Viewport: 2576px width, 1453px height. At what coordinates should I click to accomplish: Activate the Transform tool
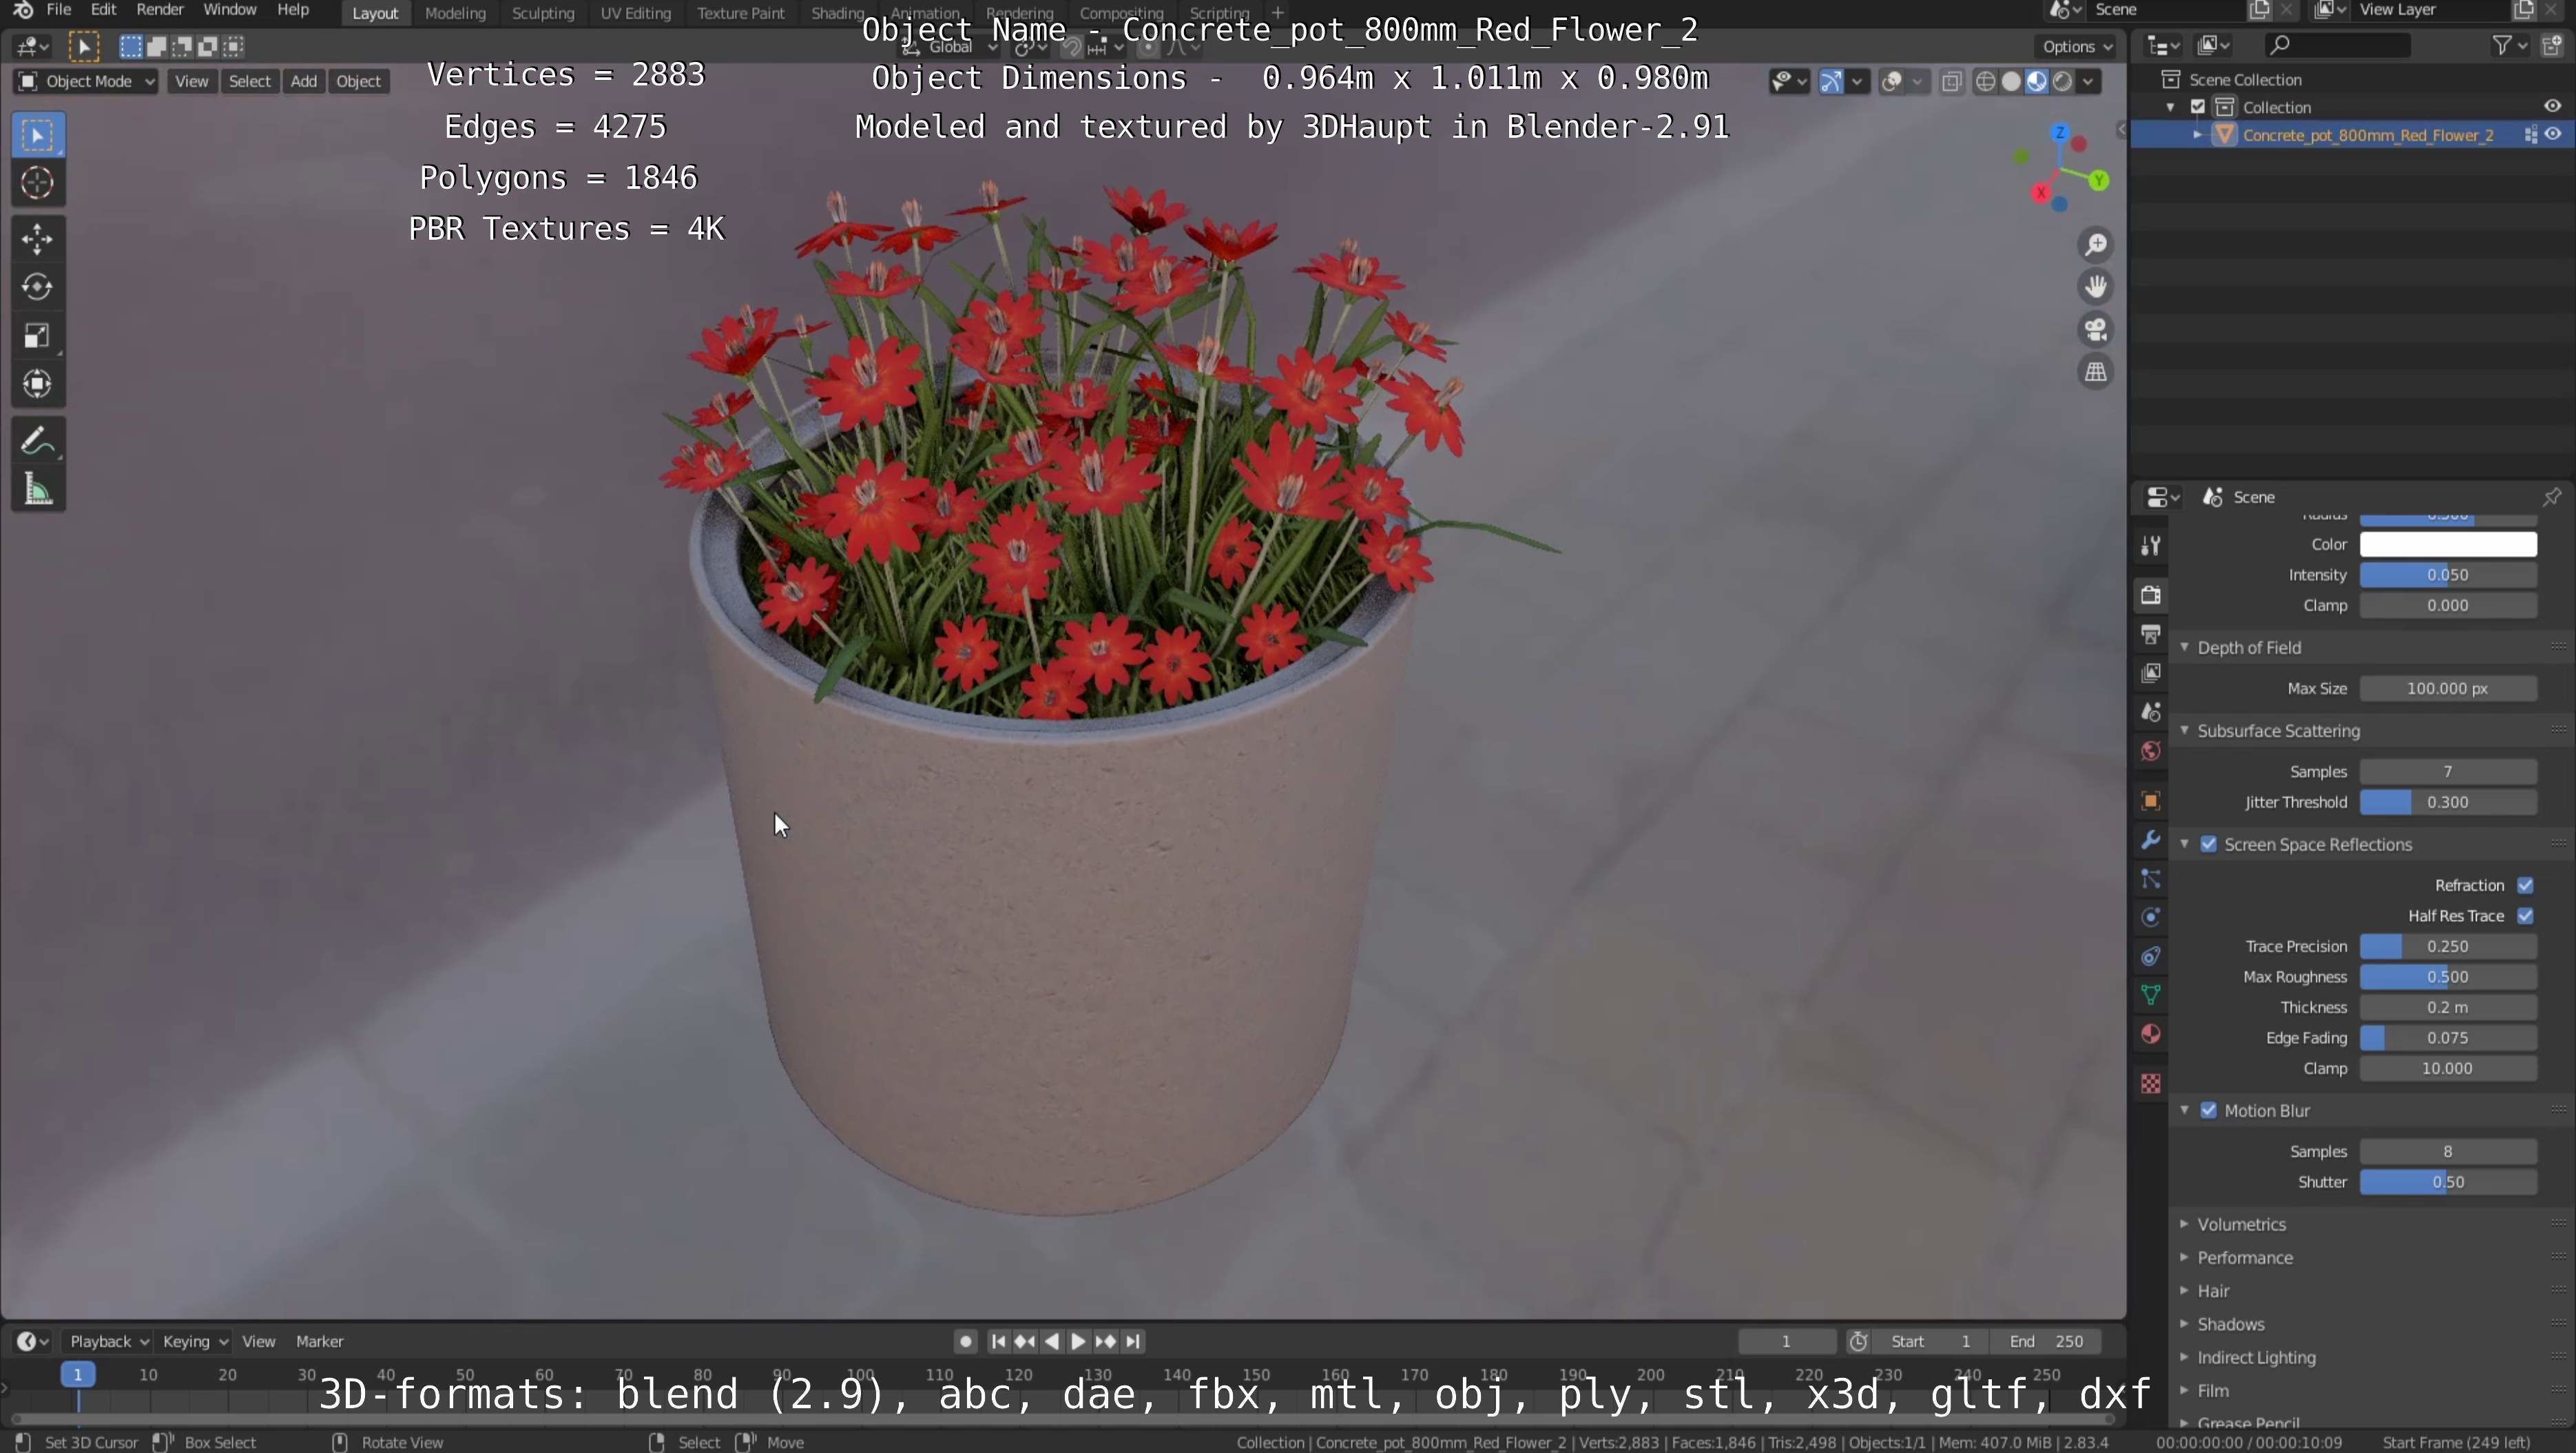[37, 384]
